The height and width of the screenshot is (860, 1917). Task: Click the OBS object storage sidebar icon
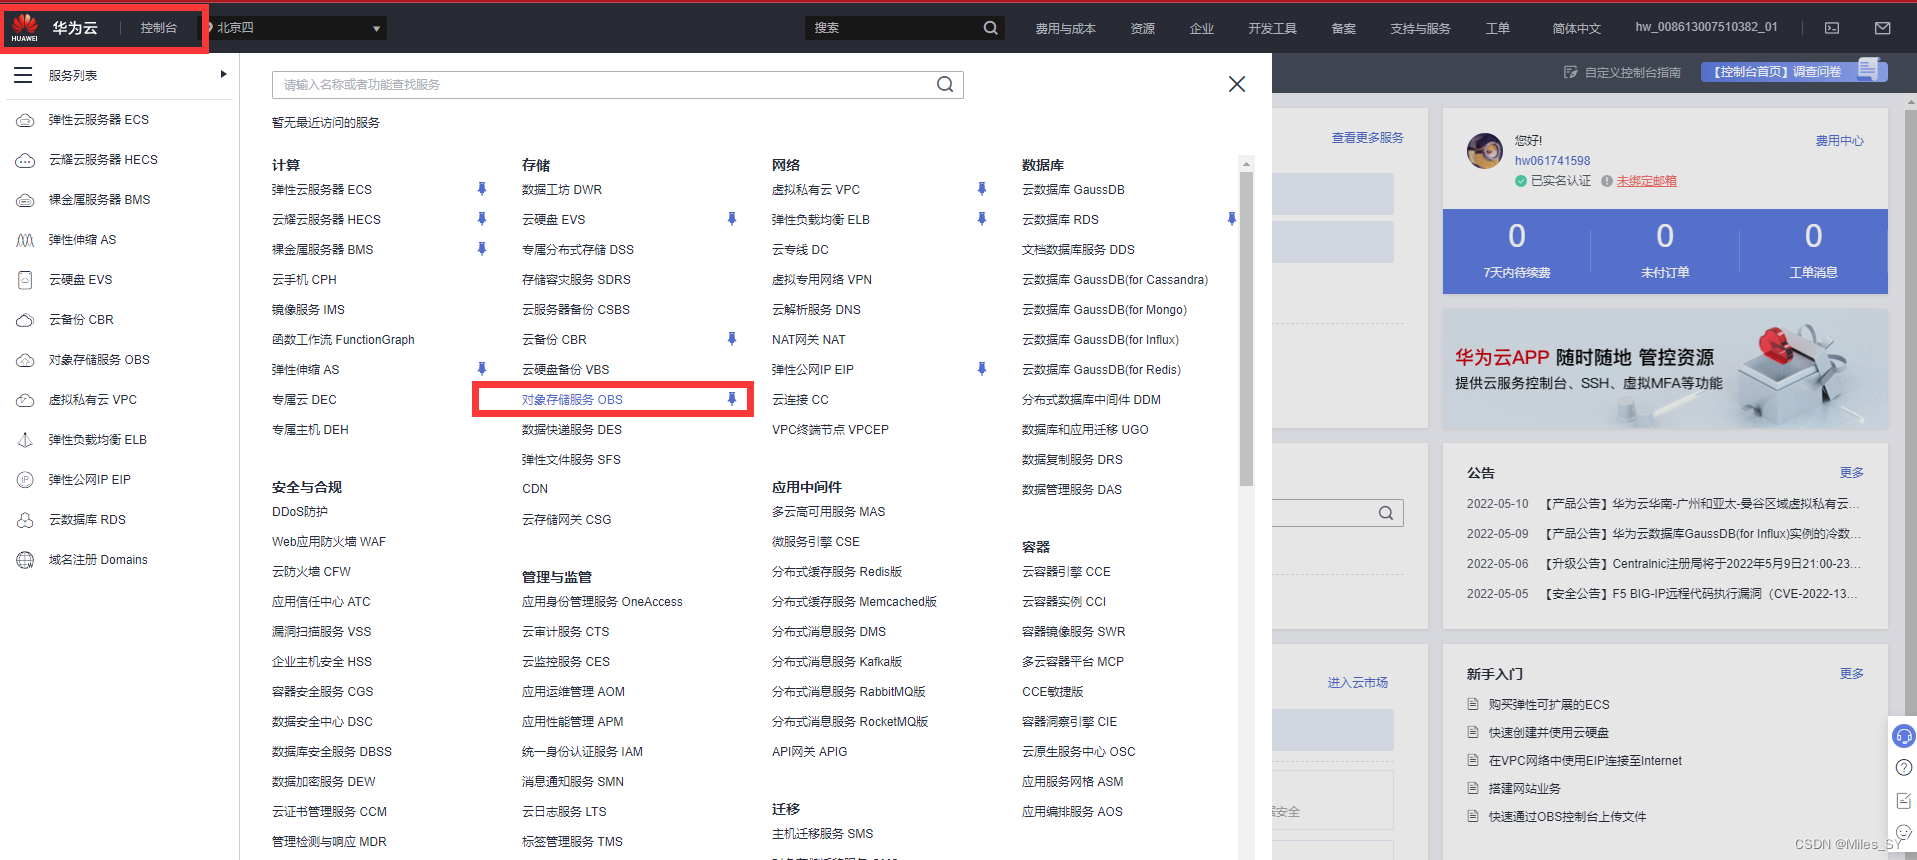[x=25, y=360]
